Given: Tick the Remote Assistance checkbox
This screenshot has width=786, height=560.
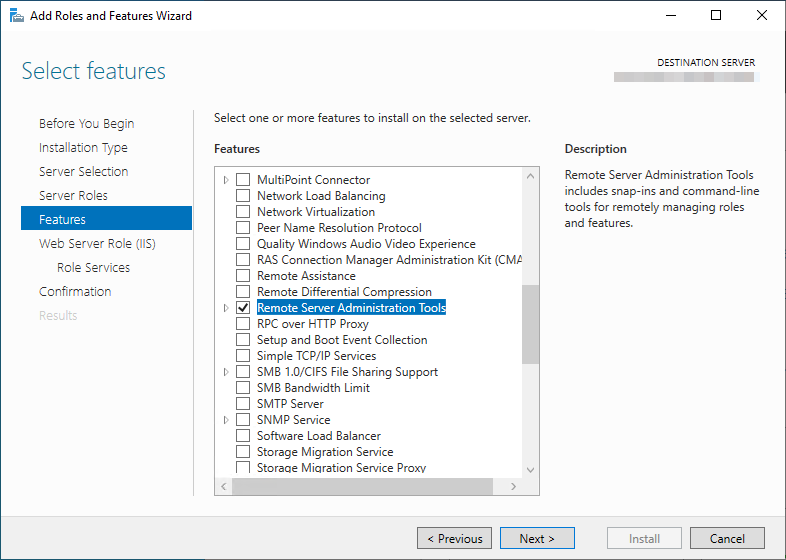Looking at the screenshot, I should tap(243, 276).
